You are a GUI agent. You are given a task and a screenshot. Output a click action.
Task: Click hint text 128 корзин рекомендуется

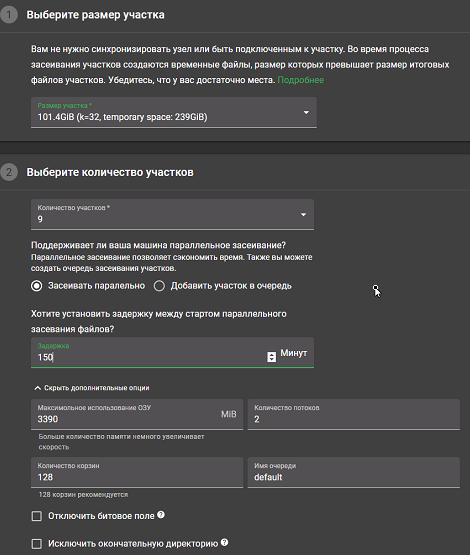point(84,494)
